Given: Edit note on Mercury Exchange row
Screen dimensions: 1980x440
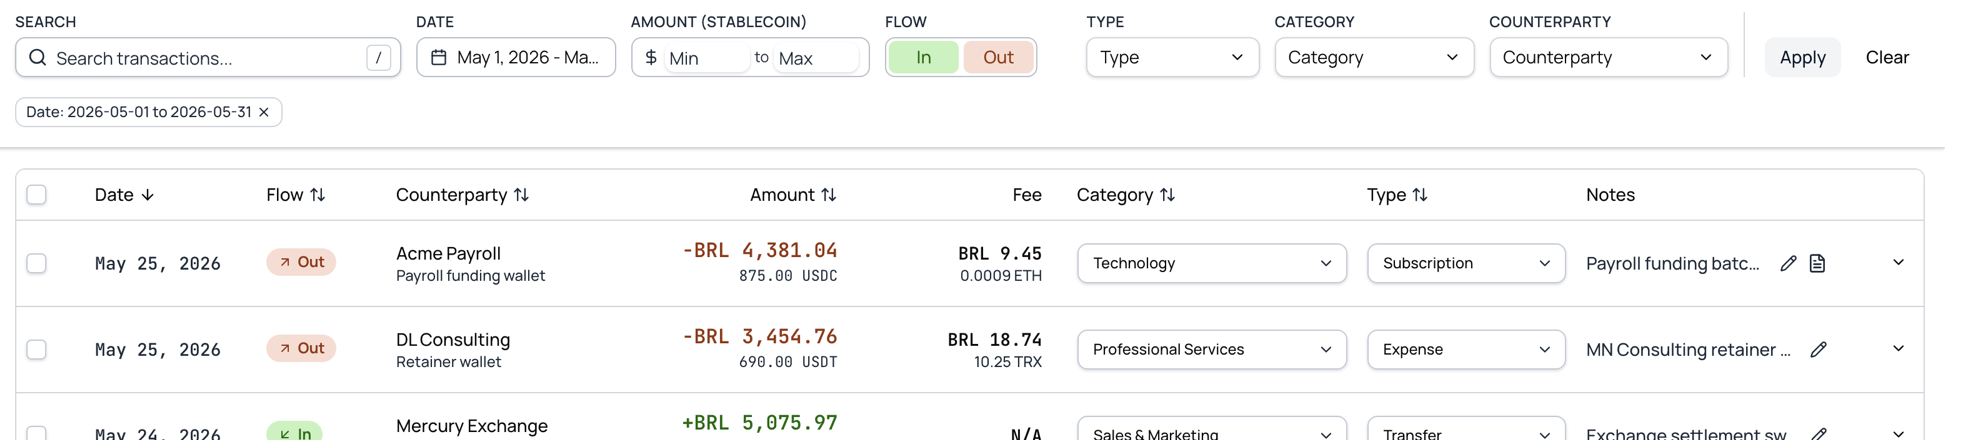Looking at the screenshot, I should [1818, 434].
